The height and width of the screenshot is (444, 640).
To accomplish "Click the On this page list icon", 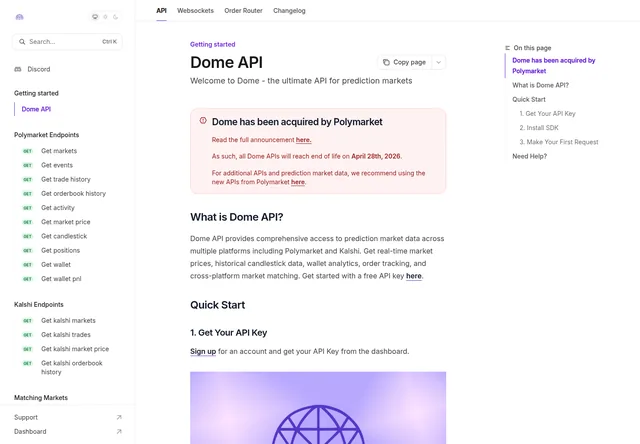I will click(x=507, y=48).
